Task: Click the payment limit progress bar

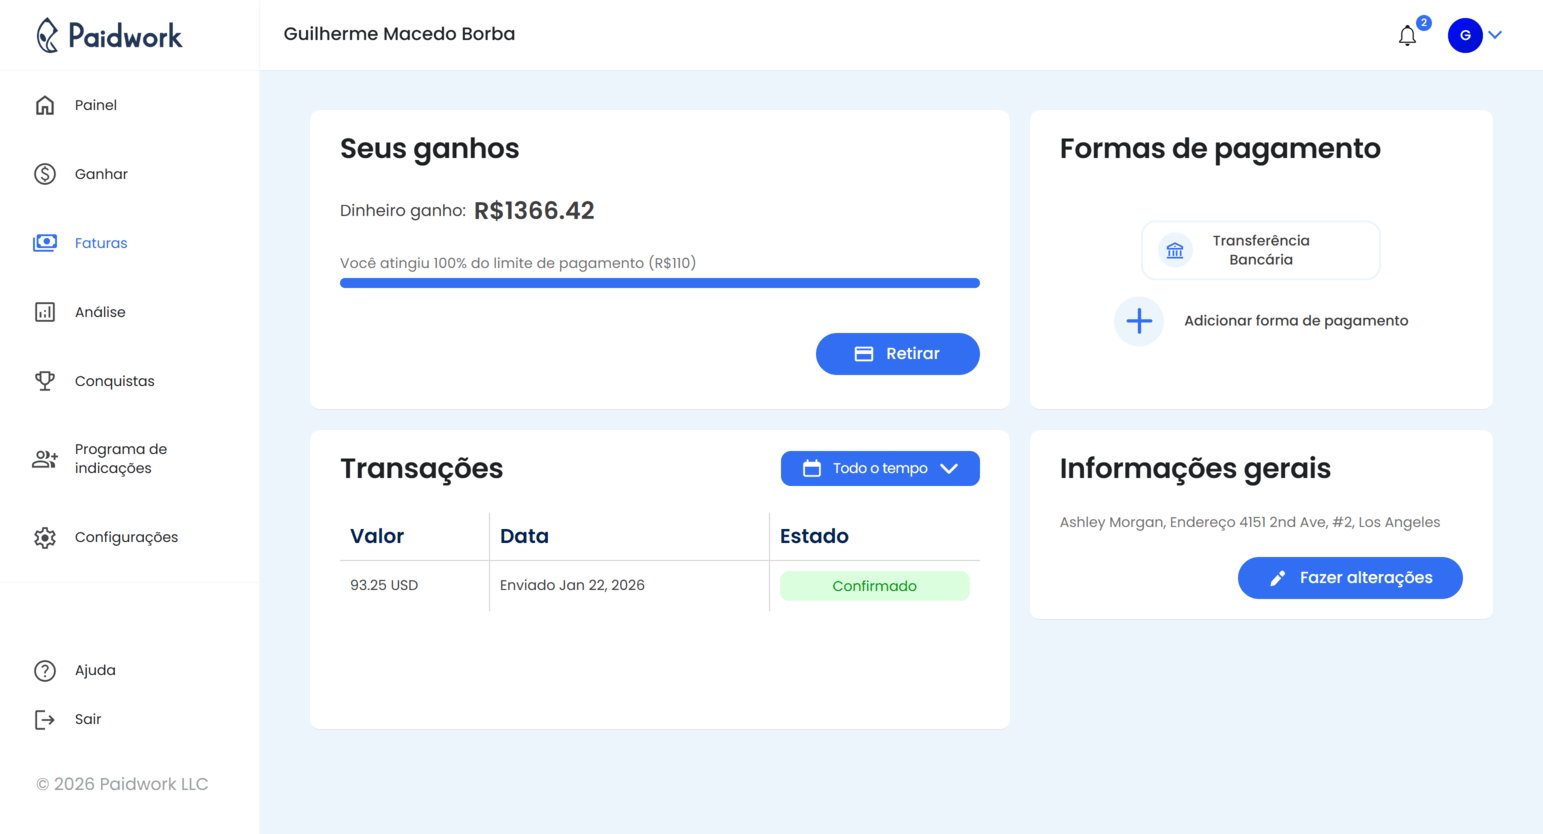Action: [660, 282]
